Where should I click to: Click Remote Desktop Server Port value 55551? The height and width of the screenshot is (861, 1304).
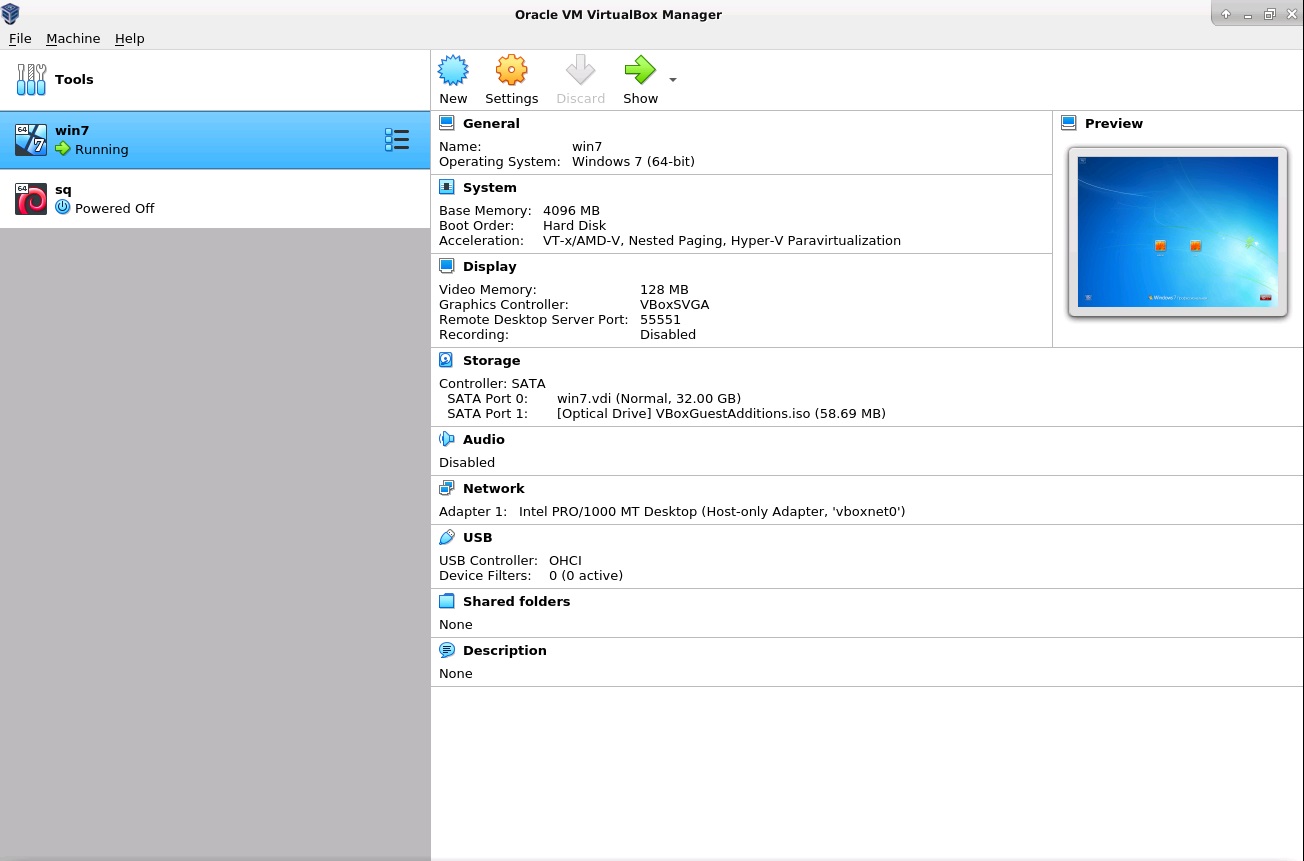click(660, 319)
